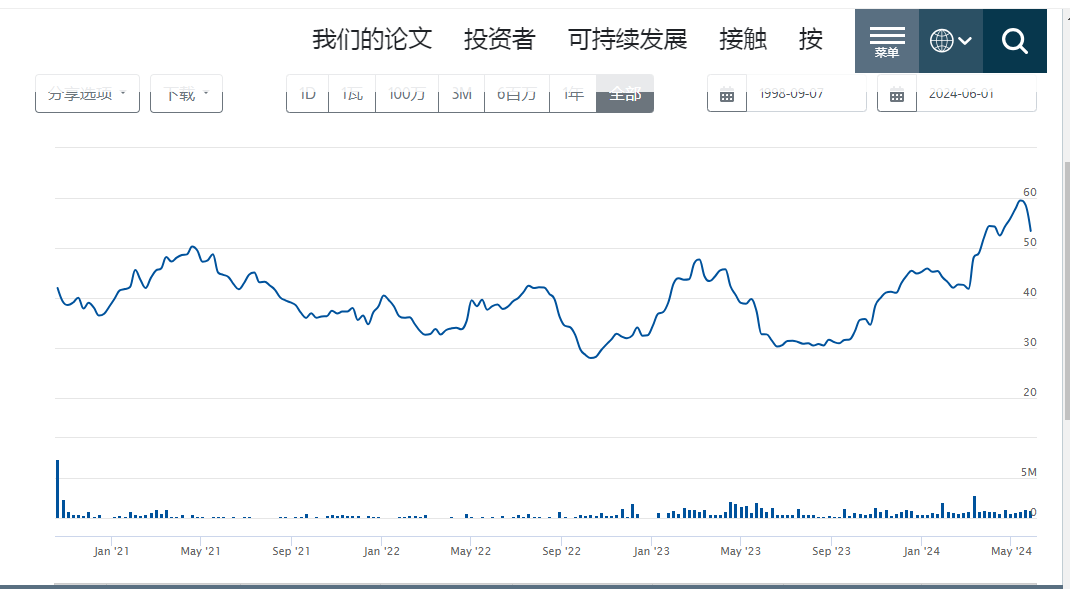This screenshot has height=589, width=1070.
Task: Click the 40 price axis label
Action: pos(1030,292)
